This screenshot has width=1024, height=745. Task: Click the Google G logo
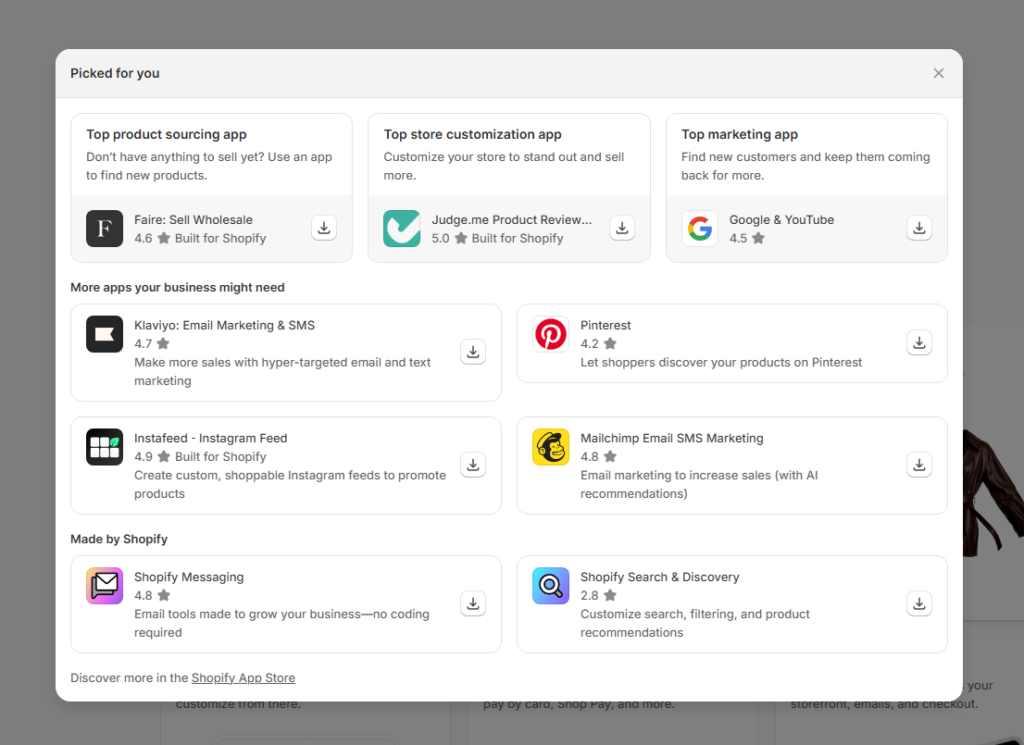tap(699, 229)
